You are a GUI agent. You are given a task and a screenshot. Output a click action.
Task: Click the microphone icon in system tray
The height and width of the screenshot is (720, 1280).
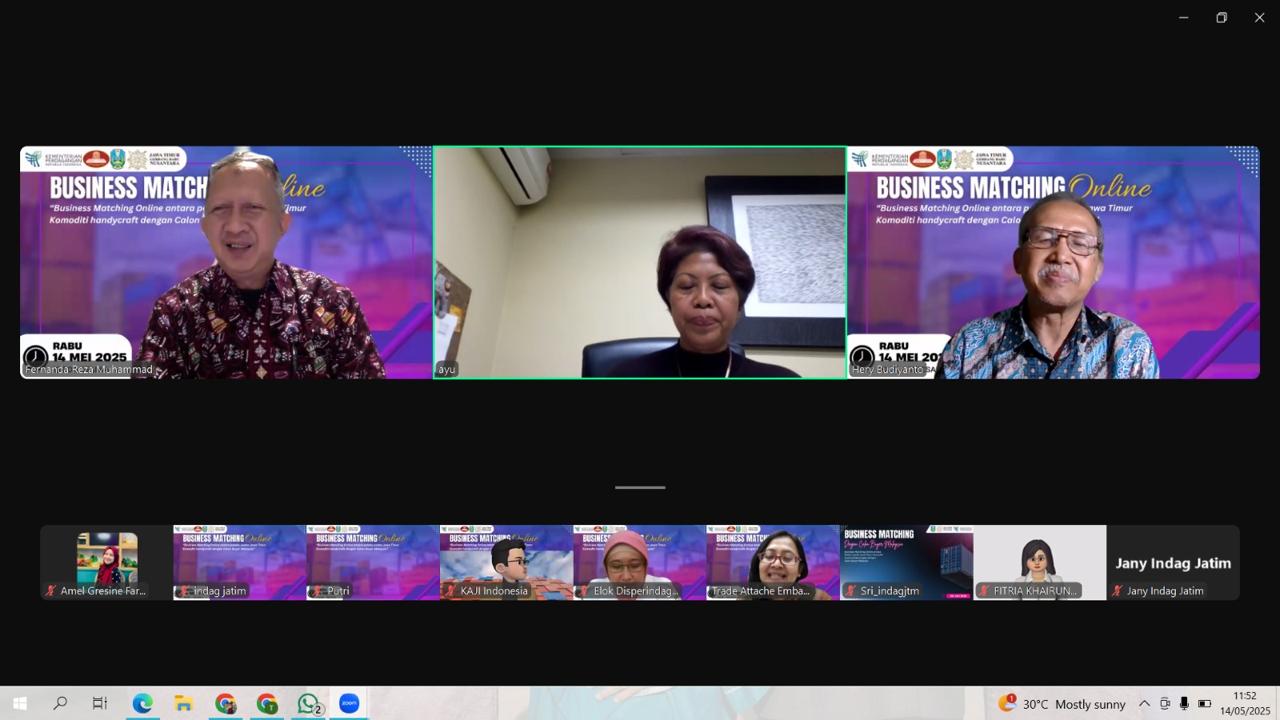click(1184, 703)
